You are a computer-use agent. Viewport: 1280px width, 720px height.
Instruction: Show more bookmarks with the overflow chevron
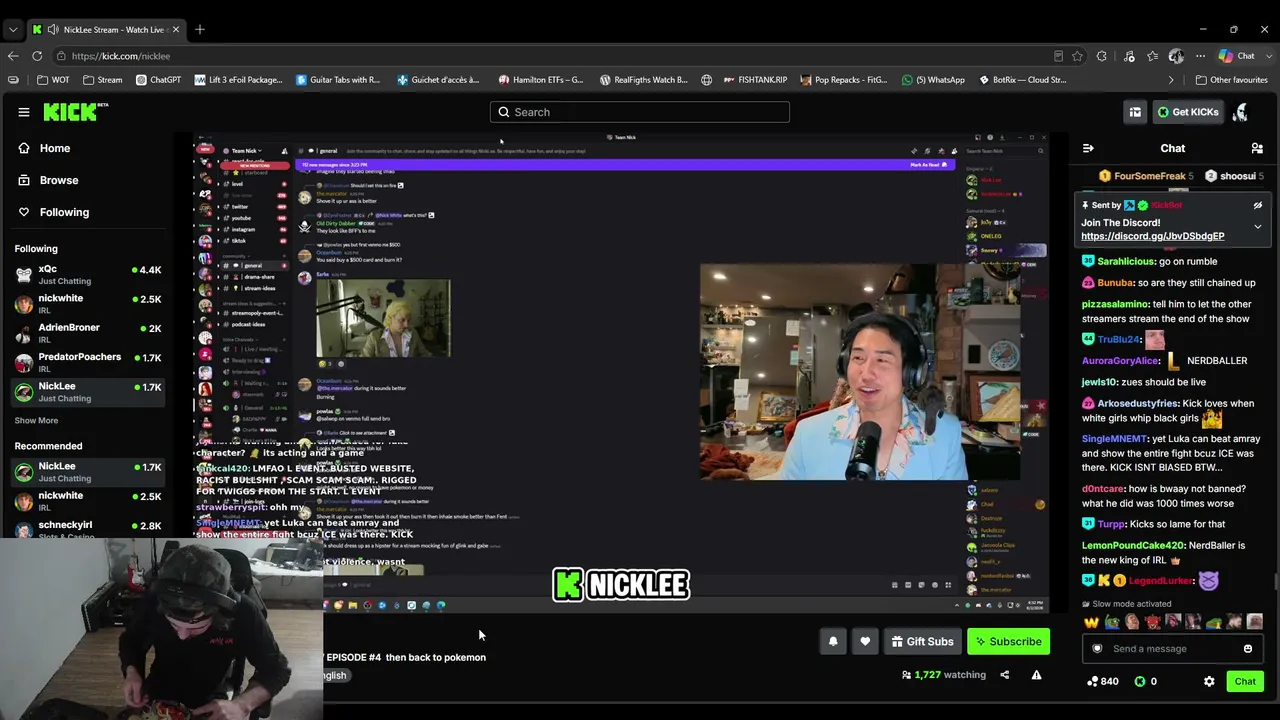(1171, 80)
